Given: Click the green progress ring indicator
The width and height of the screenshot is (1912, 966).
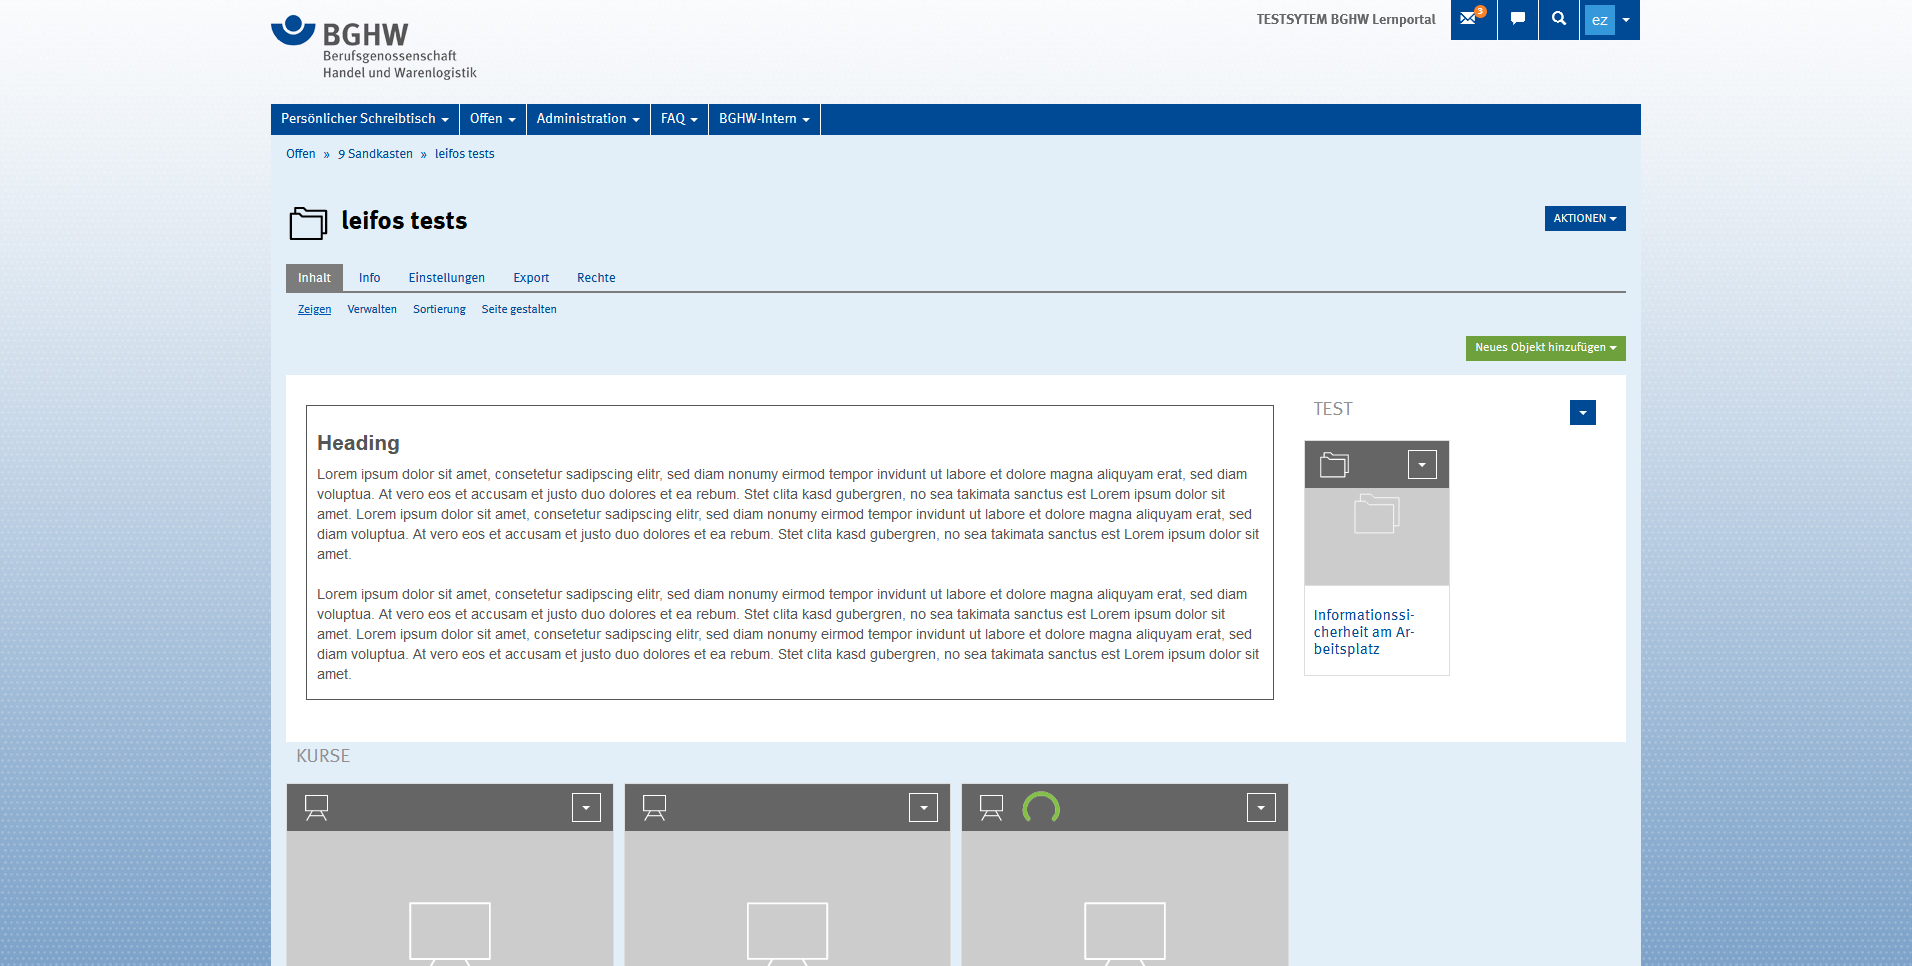Looking at the screenshot, I should [x=1040, y=807].
